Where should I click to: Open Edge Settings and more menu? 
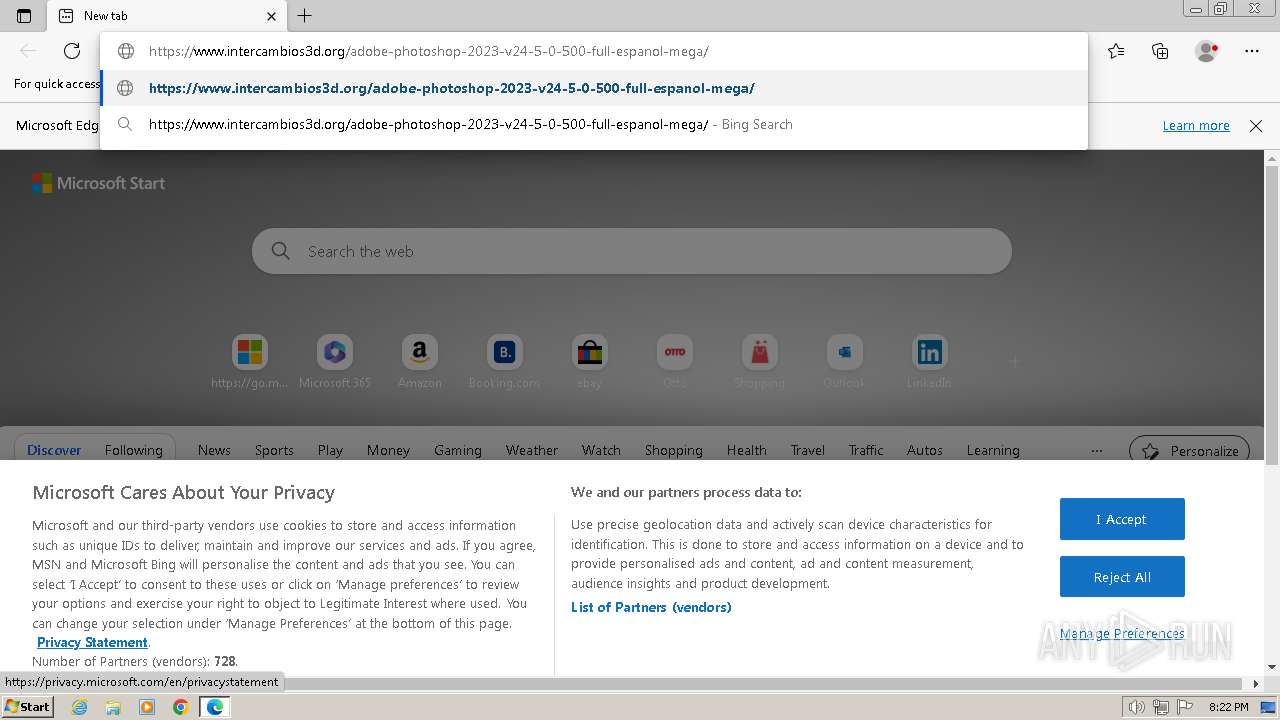[x=1252, y=51]
